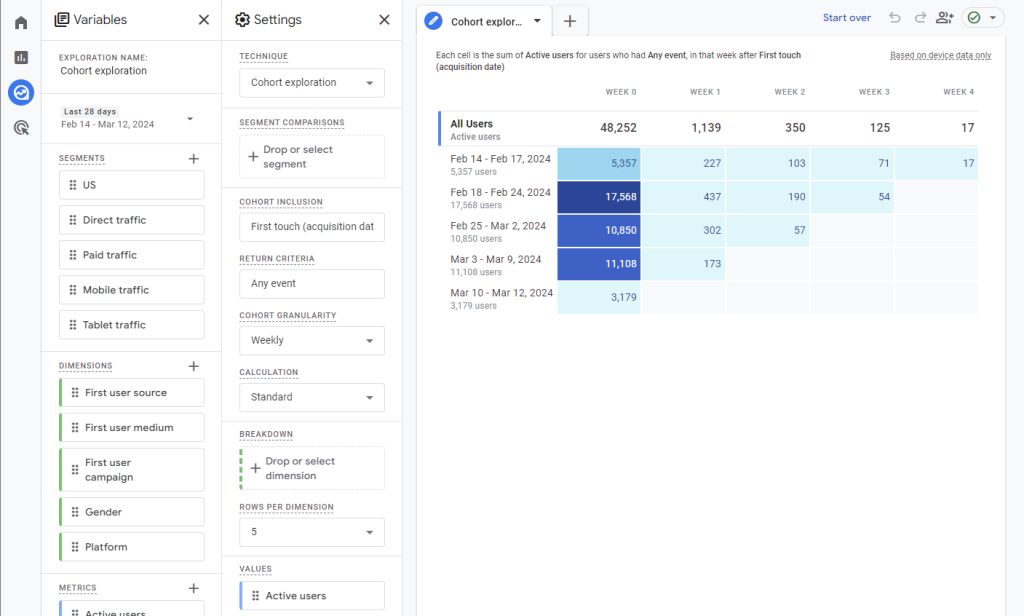Open the Explore icon in sidebar
The width and height of the screenshot is (1024, 616).
(x=21, y=92)
